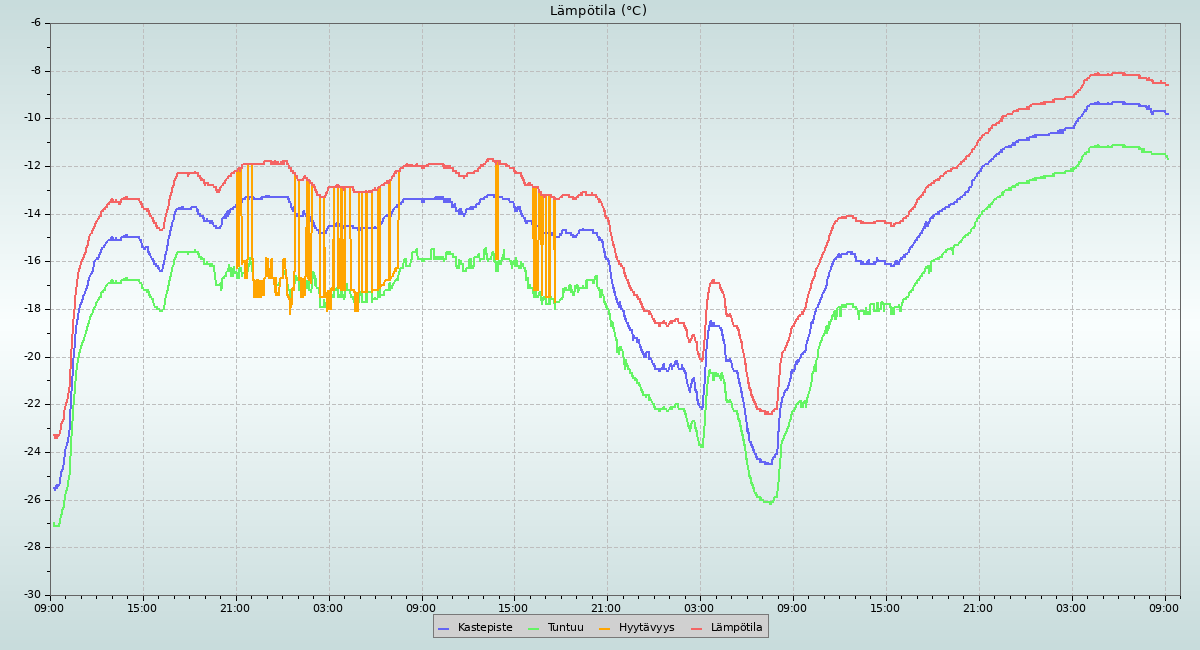Click the -22 y-axis tick label
This screenshot has width=1200, height=650.
pos(31,404)
